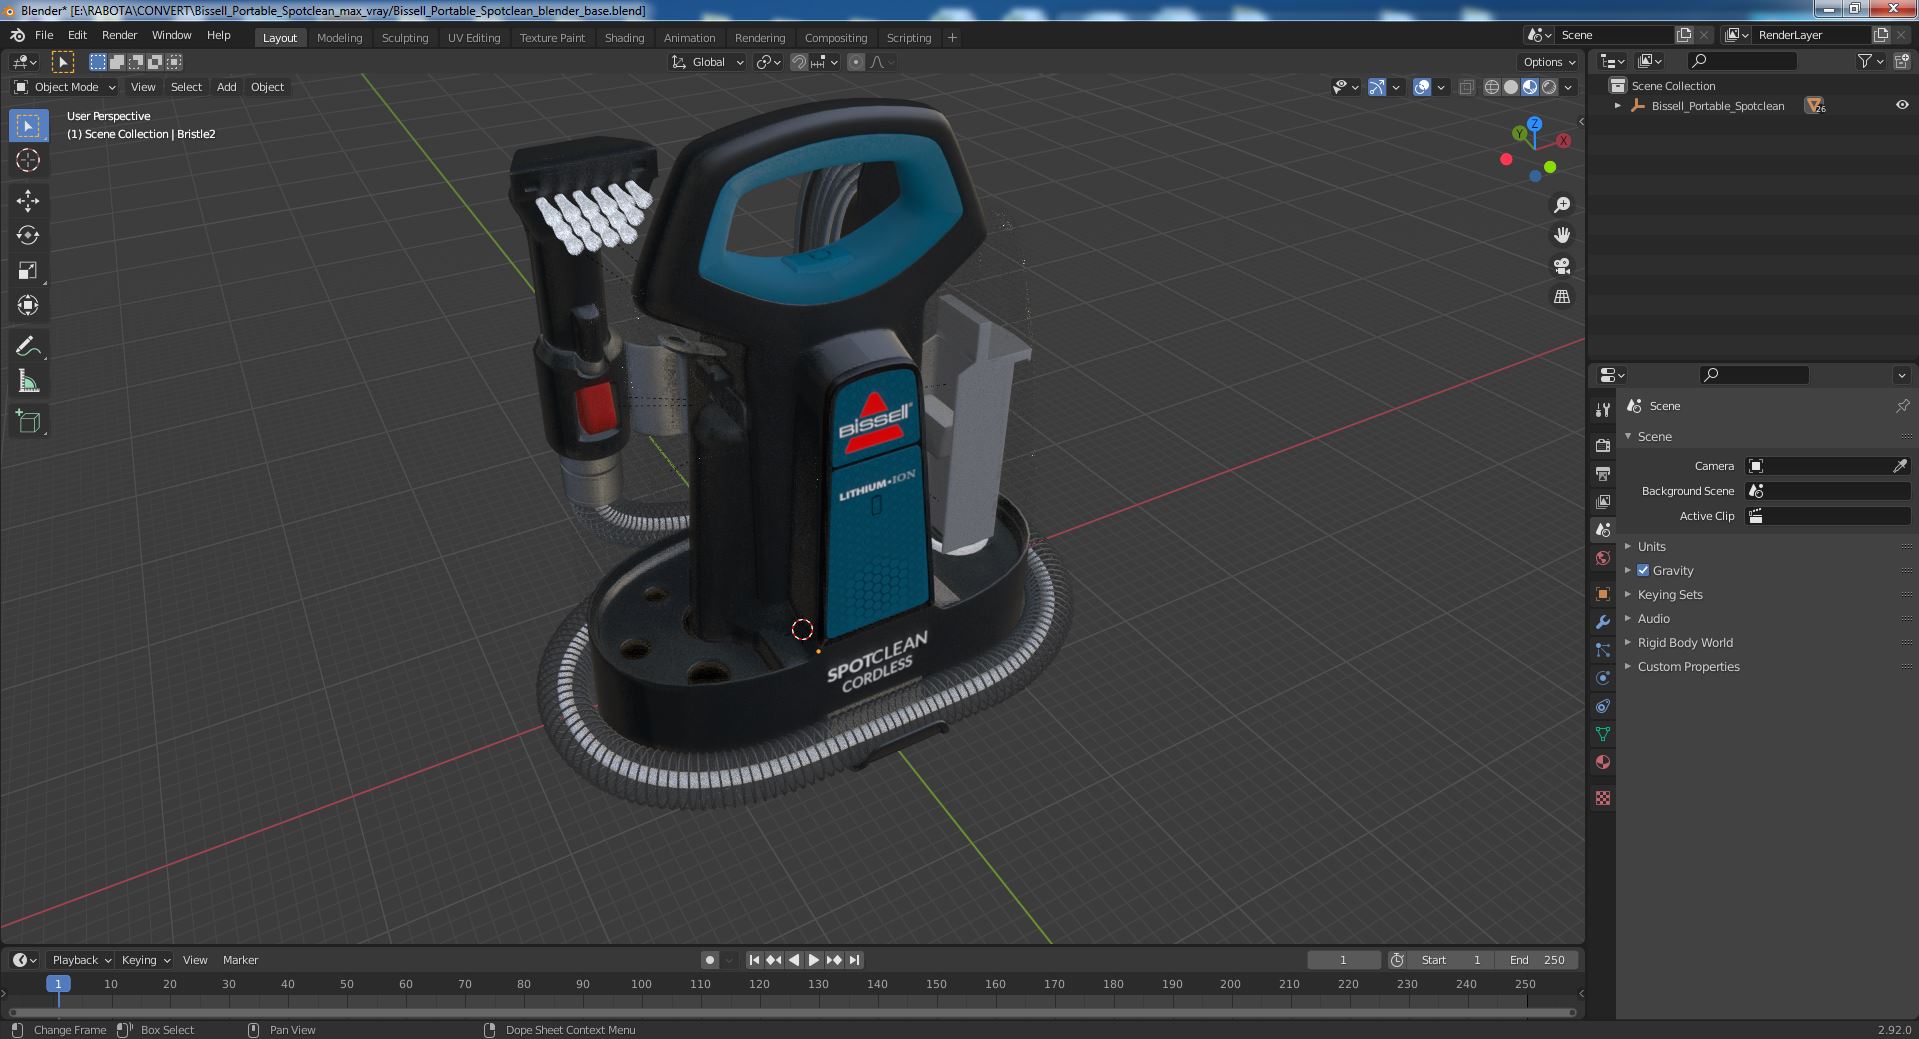The height and width of the screenshot is (1039, 1919).
Task: Jump to the end frame
Action: (x=854, y=960)
